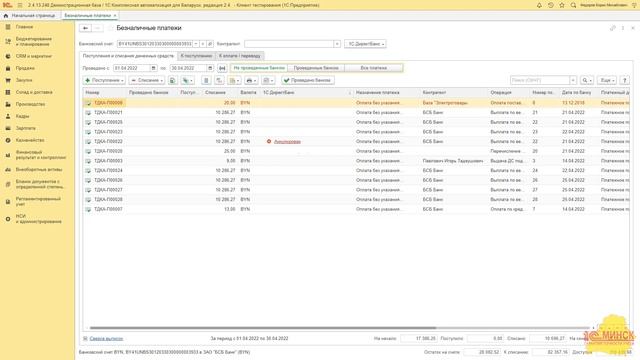
Task: Open the Сверка выписок link
Action: [106, 338]
